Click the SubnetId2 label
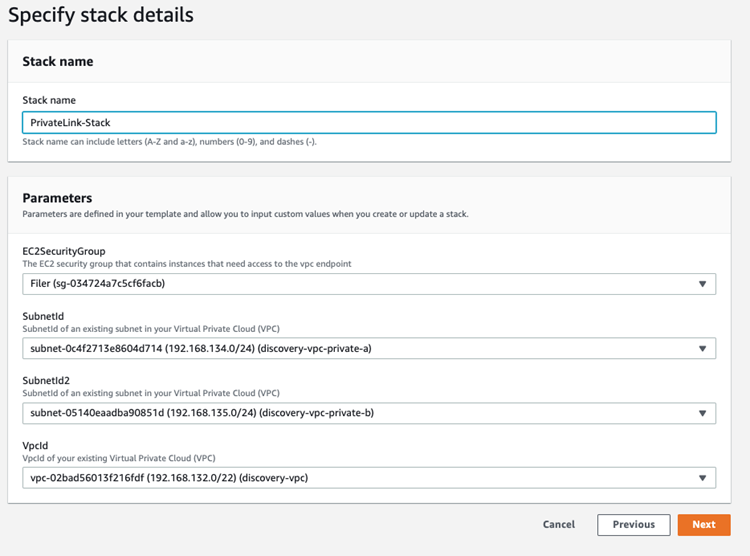This screenshot has height=556, width=750. tap(46, 380)
